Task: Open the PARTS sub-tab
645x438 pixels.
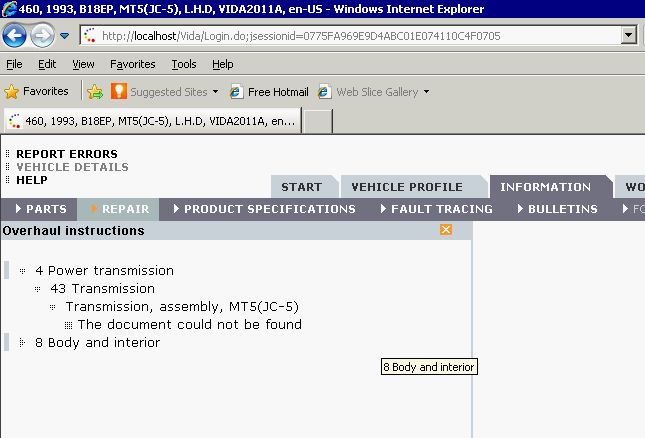Action: tap(41, 209)
